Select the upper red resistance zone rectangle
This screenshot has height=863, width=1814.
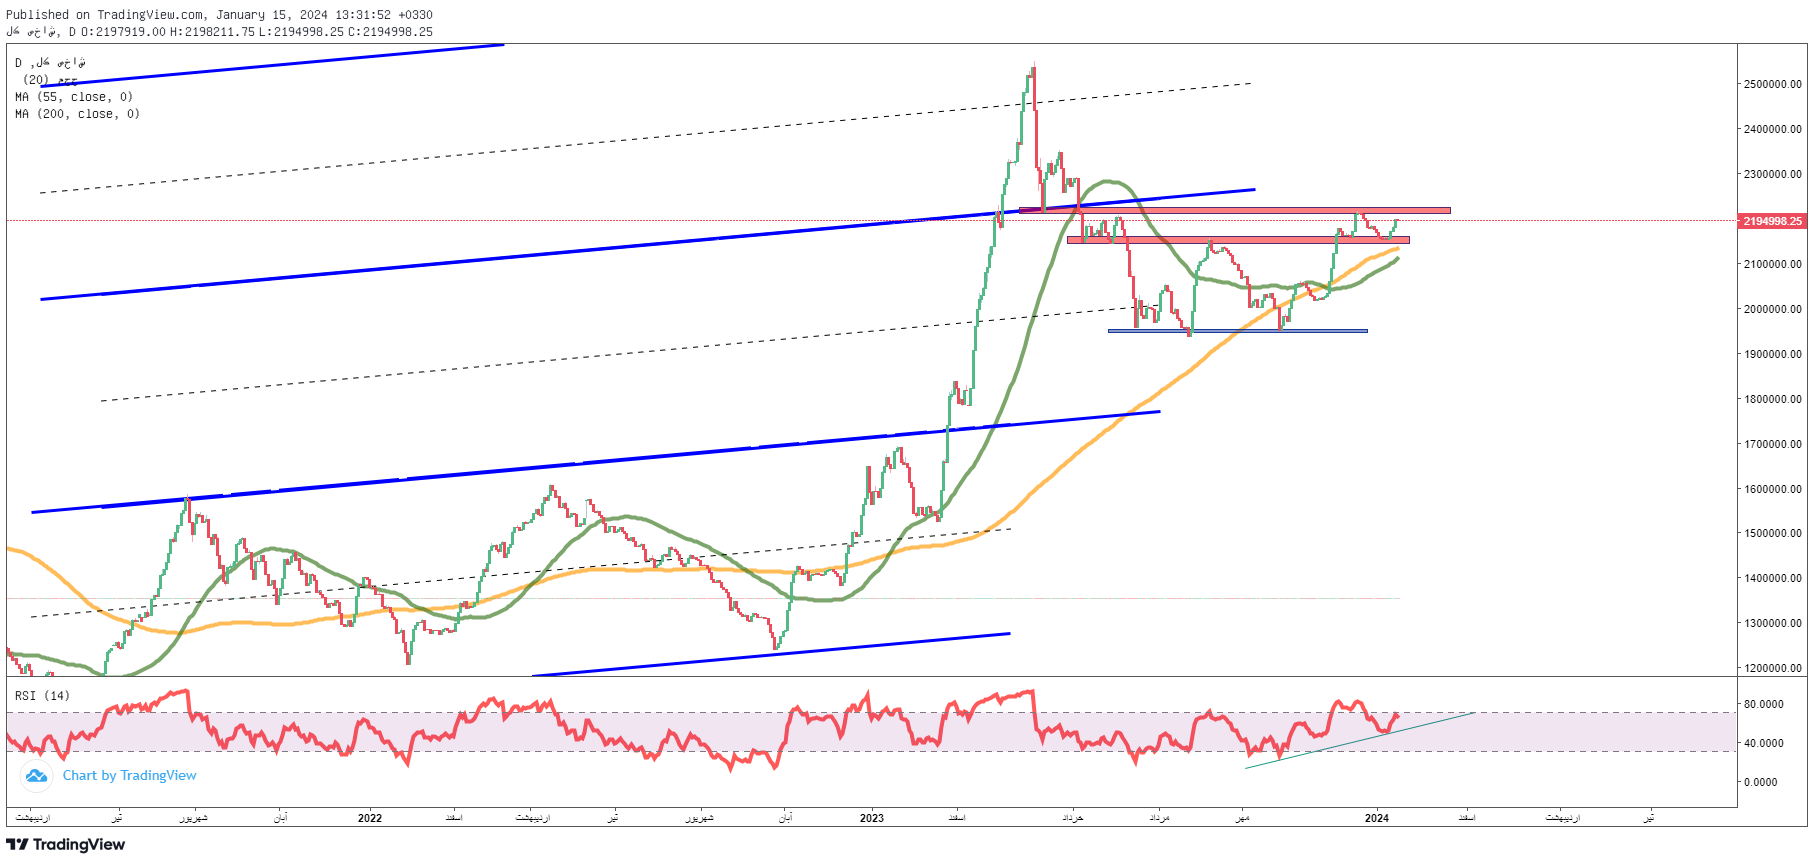tap(1234, 210)
